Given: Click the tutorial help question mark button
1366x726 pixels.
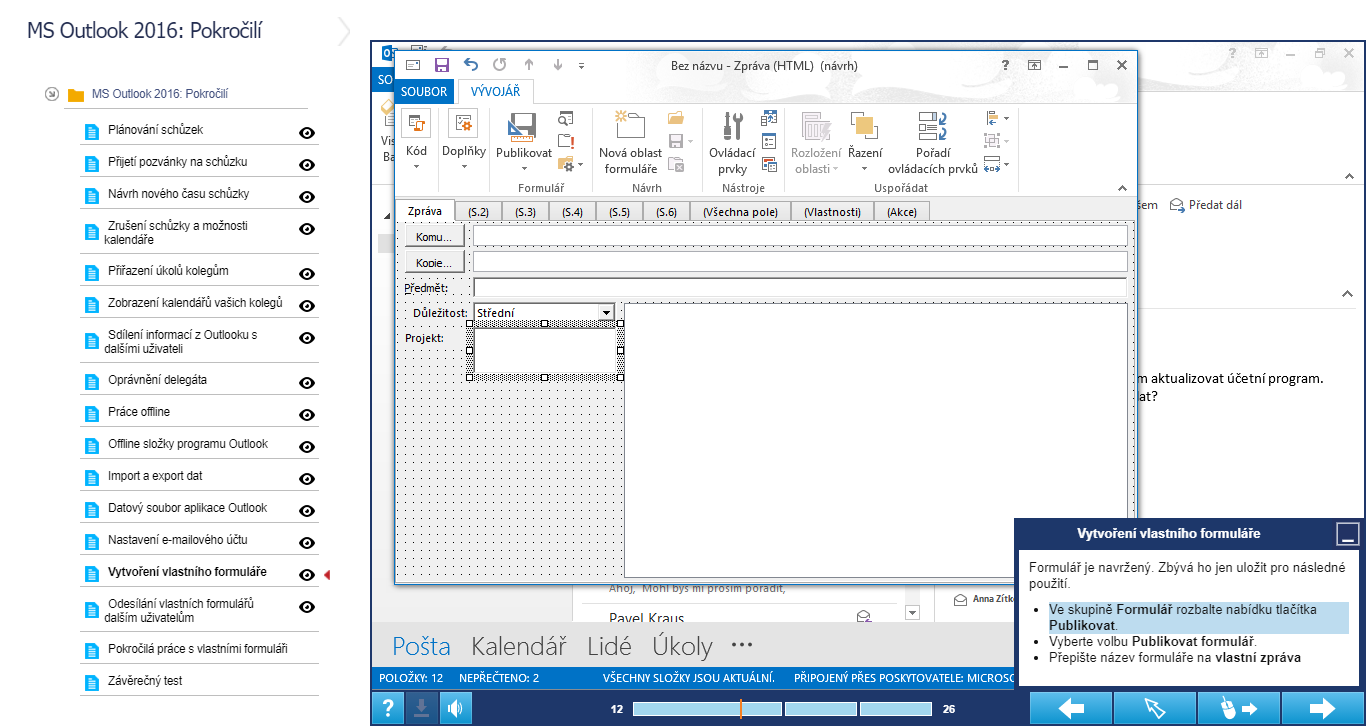Looking at the screenshot, I should tap(387, 709).
